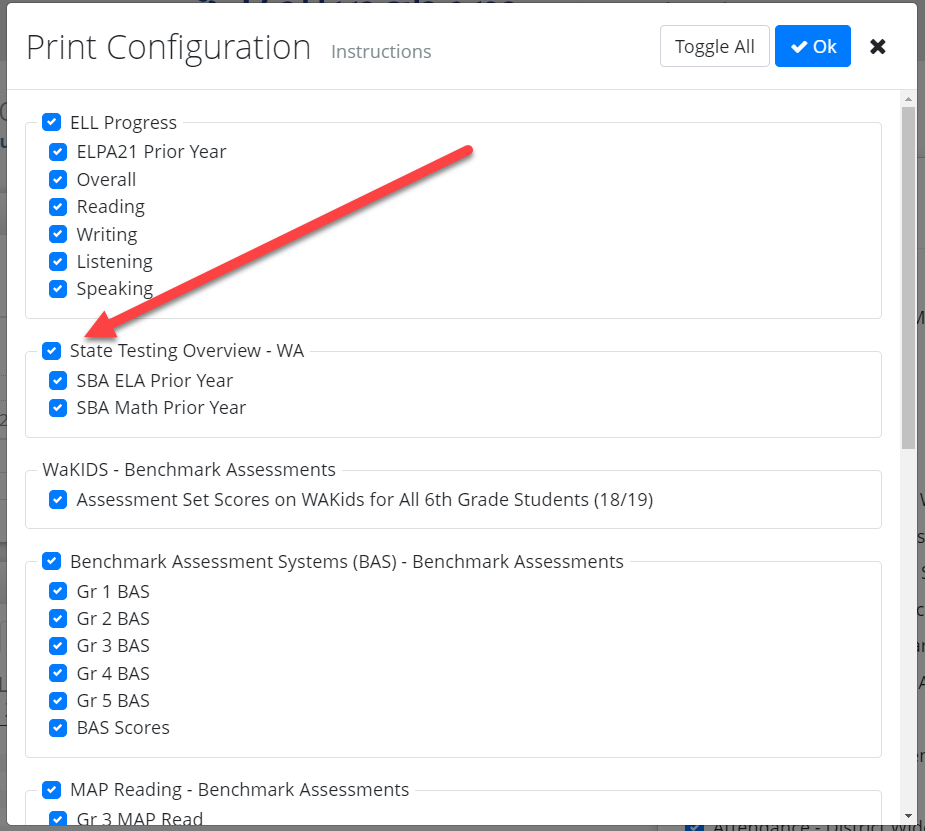Toggle the Listening checkbox
The width and height of the screenshot is (925, 831).
point(58,261)
